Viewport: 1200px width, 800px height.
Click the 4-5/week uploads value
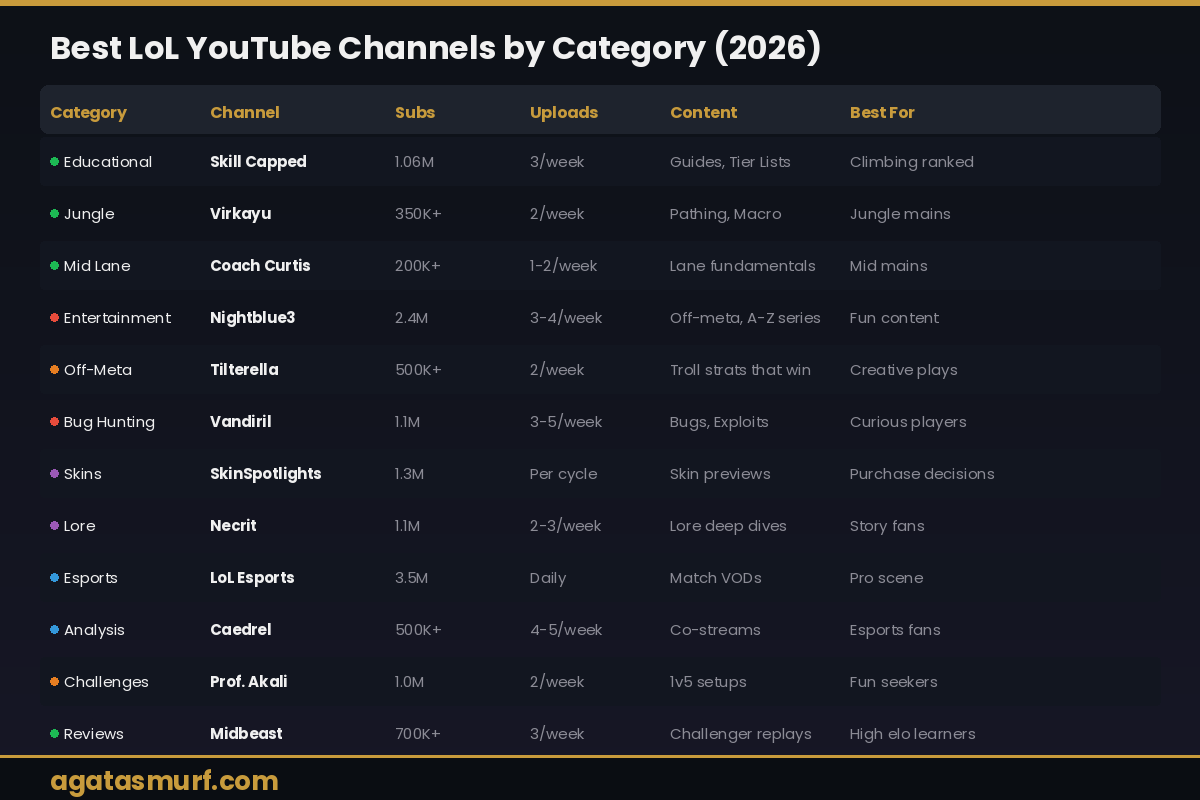pyautogui.click(x=566, y=630)
